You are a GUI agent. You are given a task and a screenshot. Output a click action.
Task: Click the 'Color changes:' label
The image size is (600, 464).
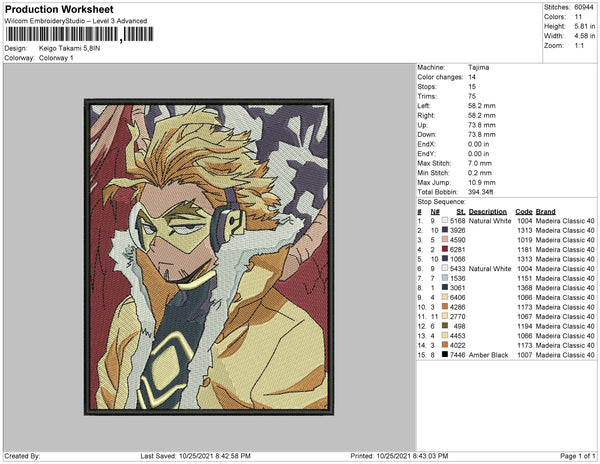pos(440,77)
